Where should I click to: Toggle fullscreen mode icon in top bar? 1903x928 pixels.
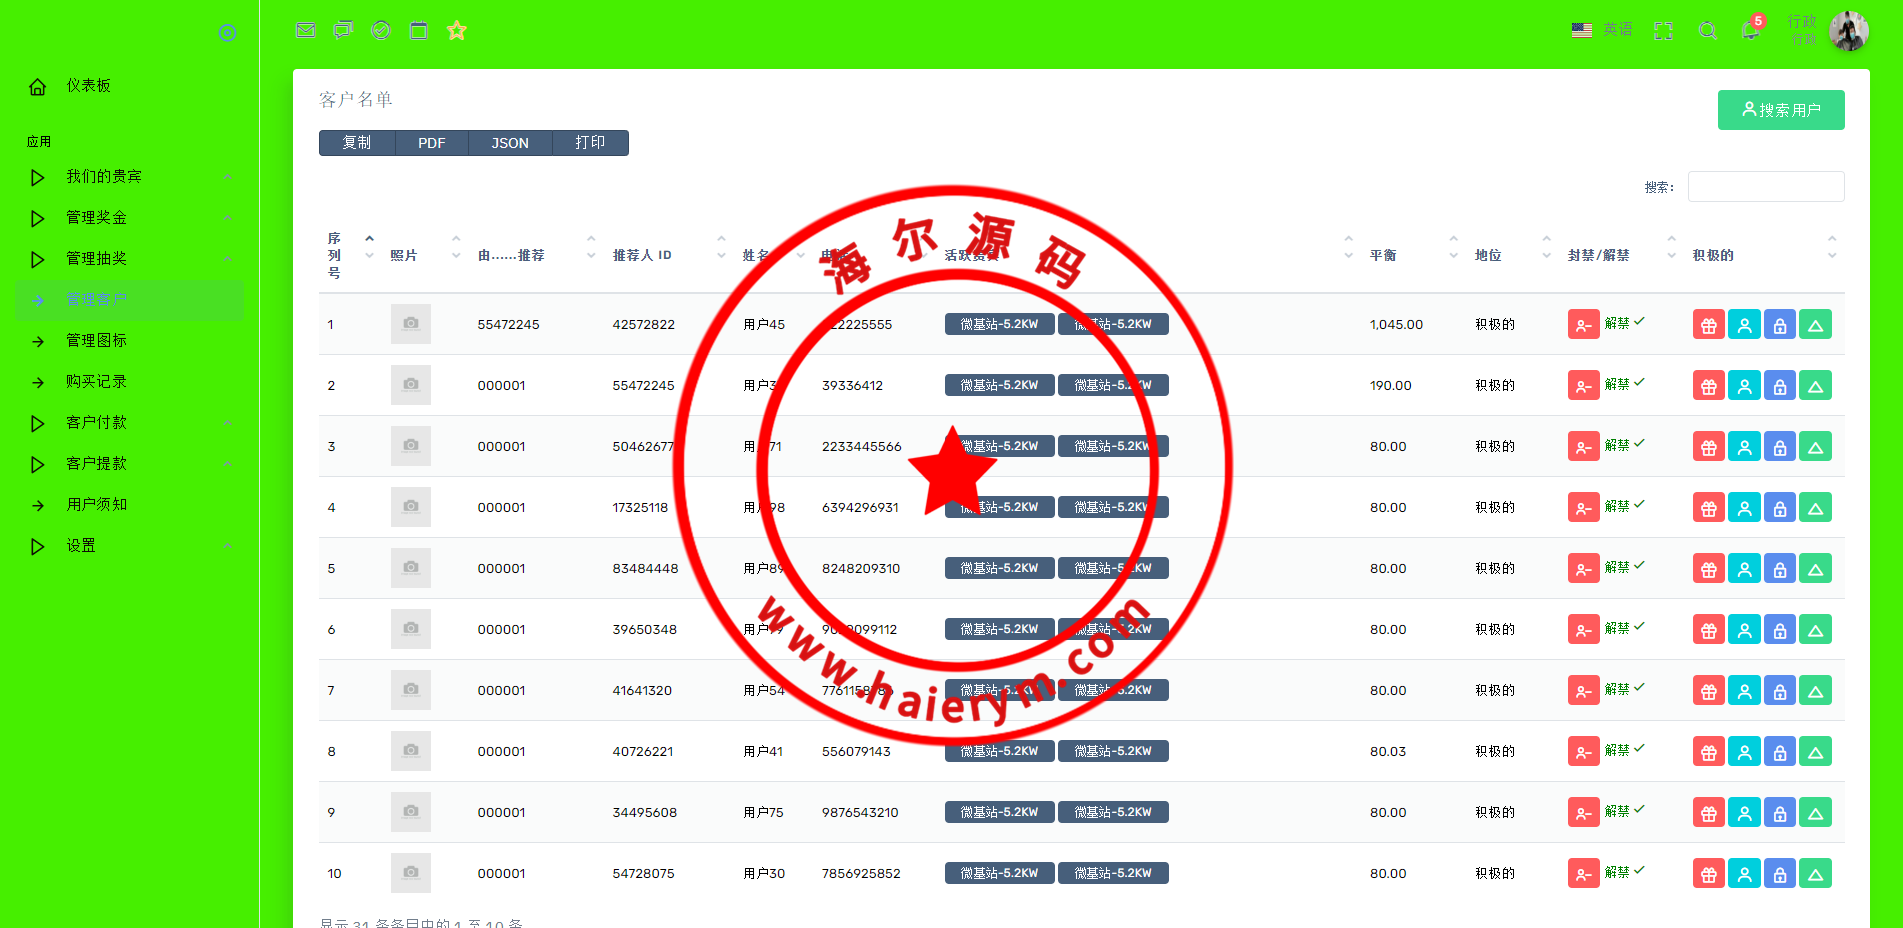[x=1663, y=31]
